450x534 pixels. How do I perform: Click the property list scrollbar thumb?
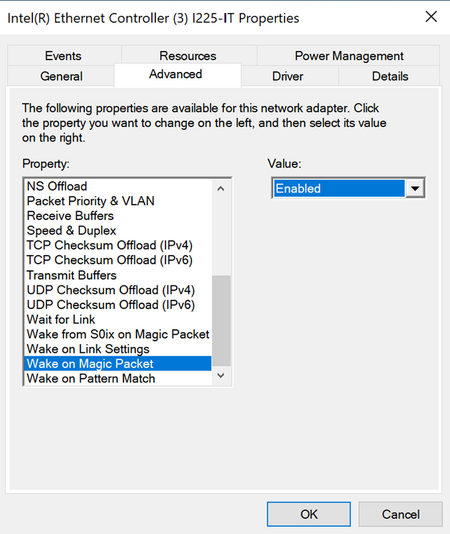point(221,320)
